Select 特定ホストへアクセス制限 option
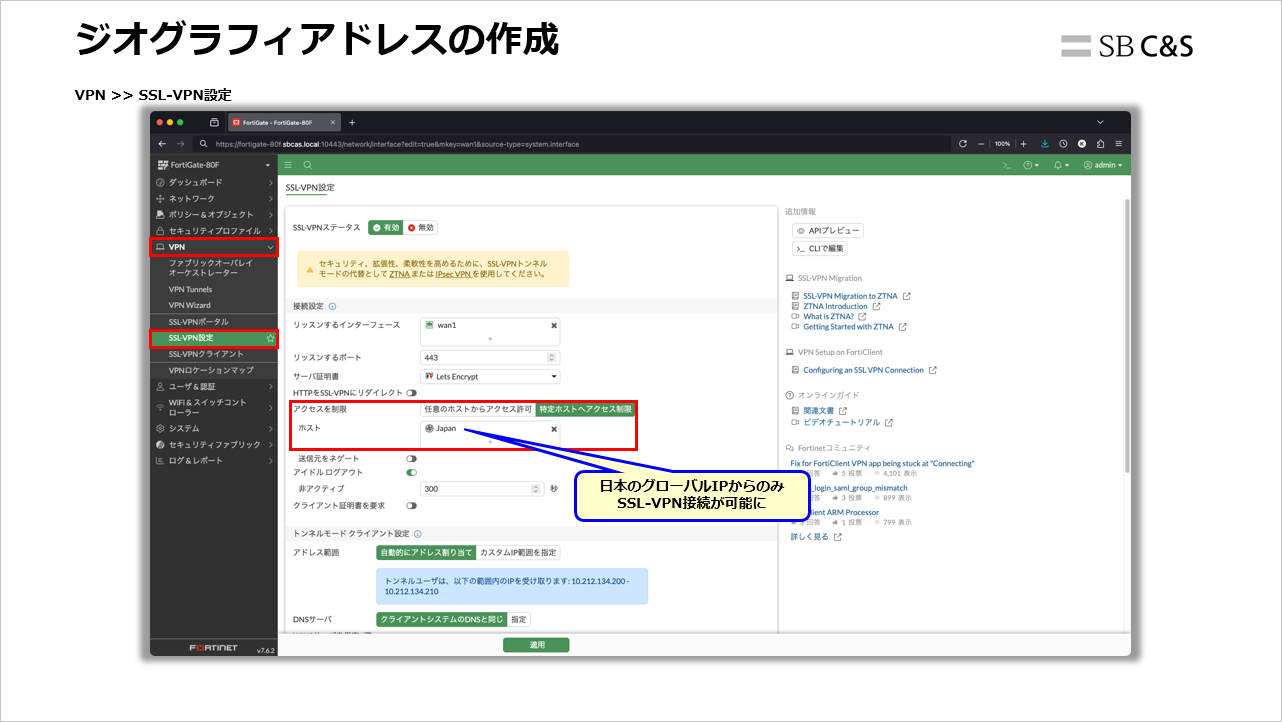1282x722 pixels. point(586,409)
